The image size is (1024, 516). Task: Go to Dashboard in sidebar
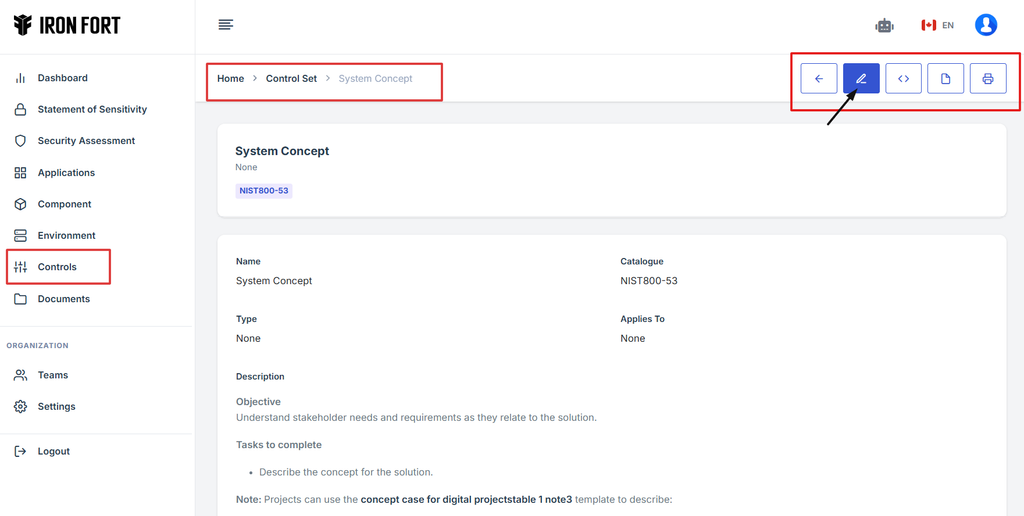62,78
